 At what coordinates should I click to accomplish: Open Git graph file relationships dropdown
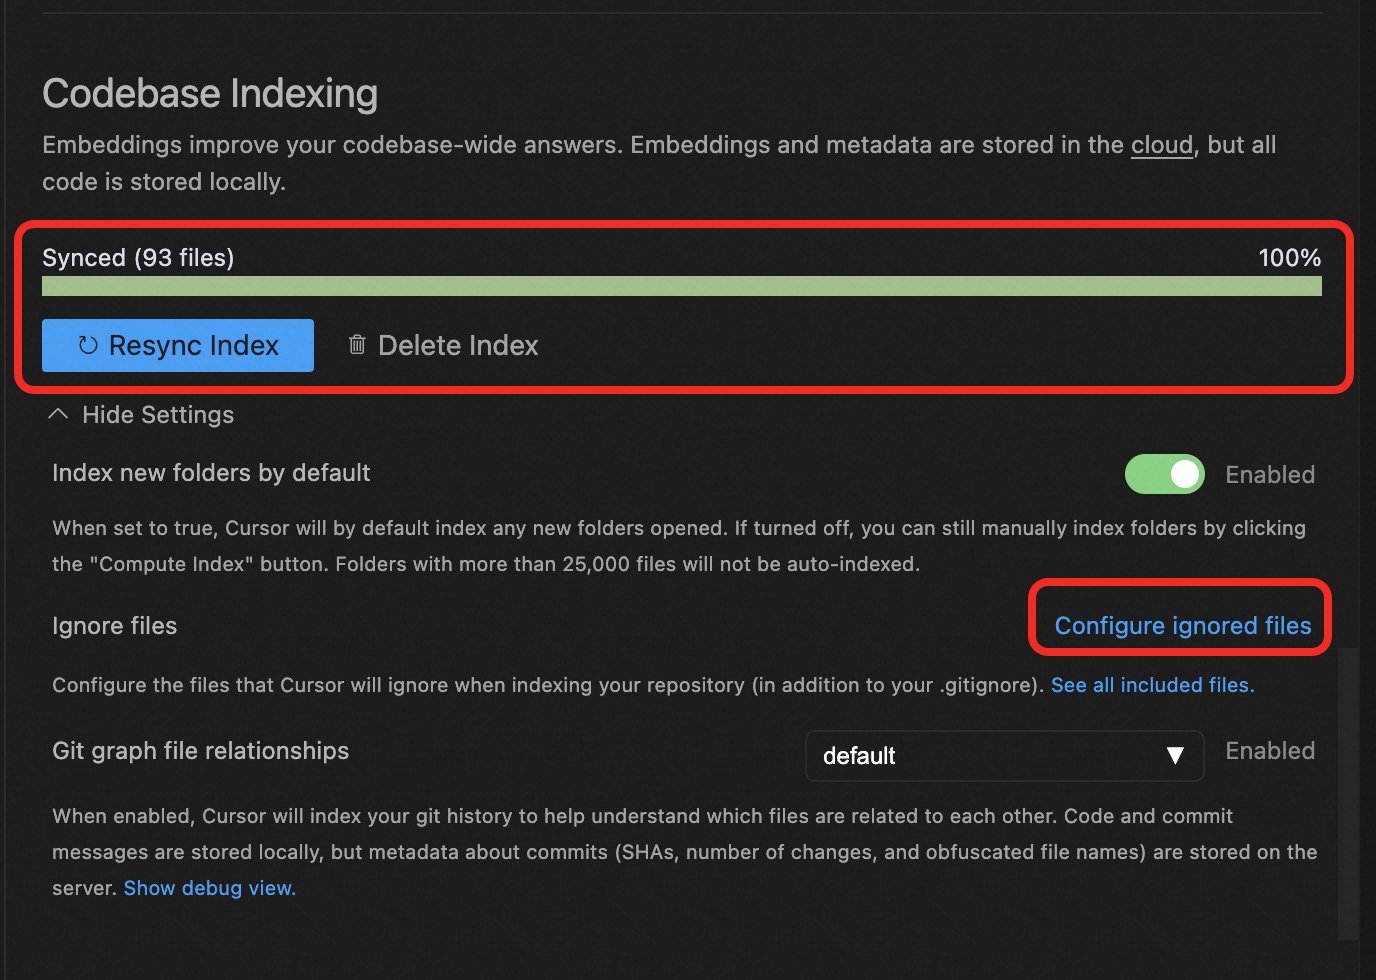(x=1004, y=756)
